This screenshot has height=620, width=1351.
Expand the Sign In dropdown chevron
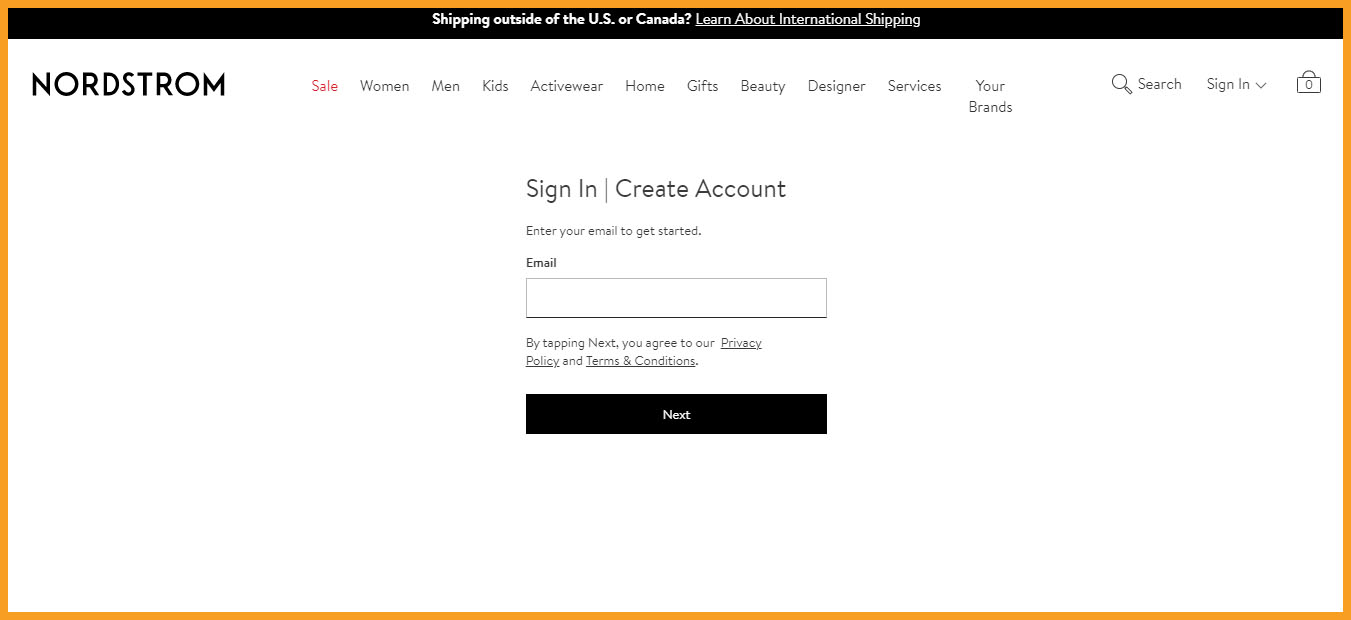pyautogui.click(x=1261, y=85)
